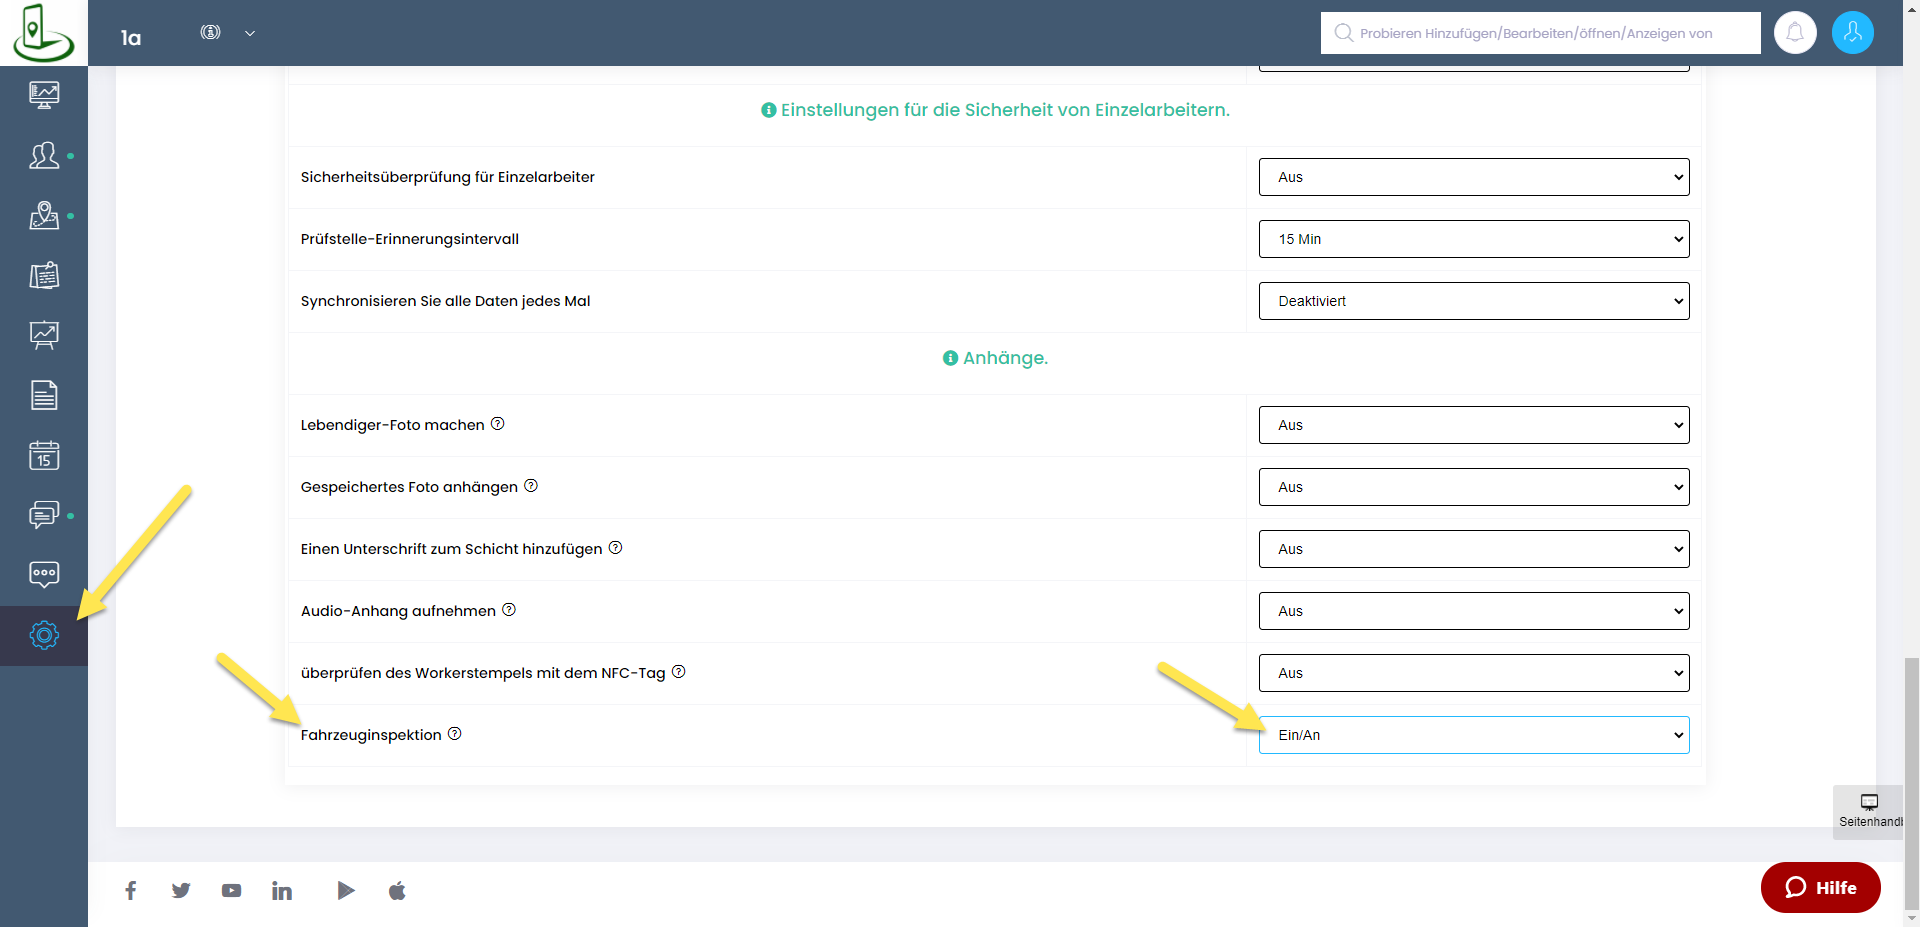This screenshot has height=927, width=1920.
Task: Open the Prüfstelle-Erinnerungsintervall 15 Min dropdown
Action: pos(1473,239)
